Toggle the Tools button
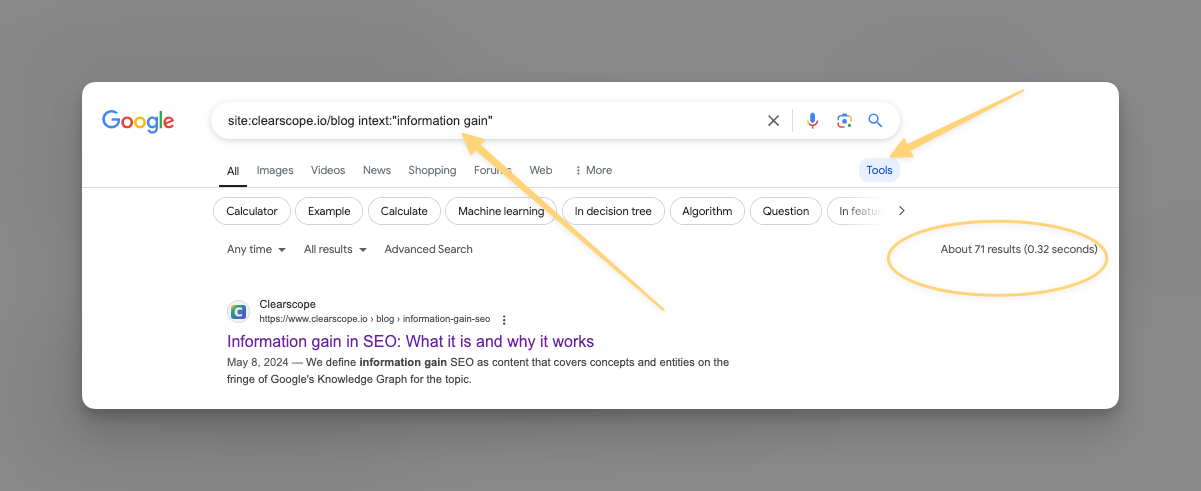Viewport: 1201px width, 491px height. [x=880, y=170]
